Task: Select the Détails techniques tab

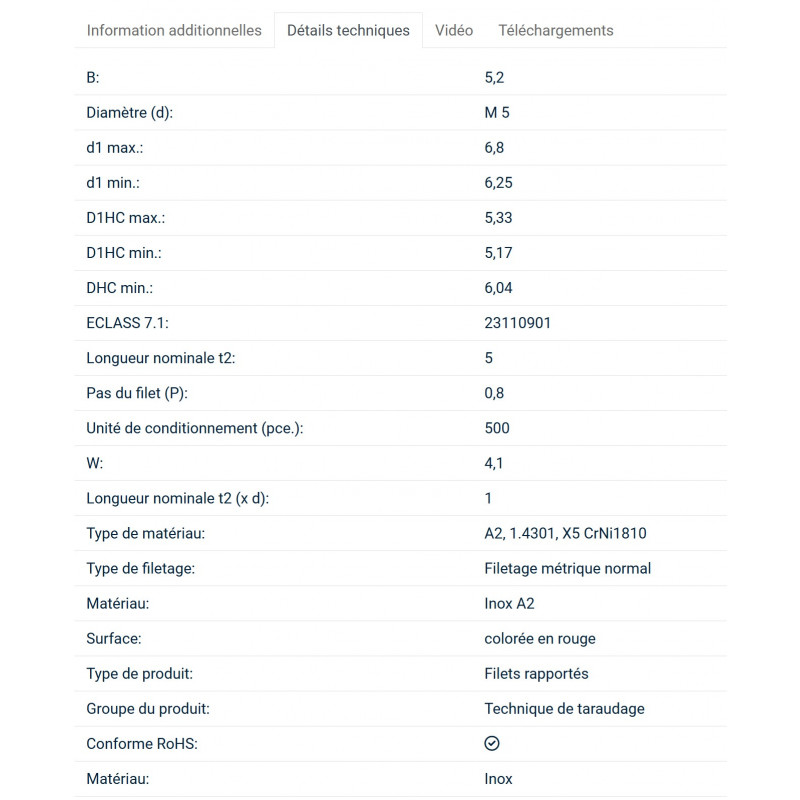Action: pyautogui.click(x=348, y=30)
